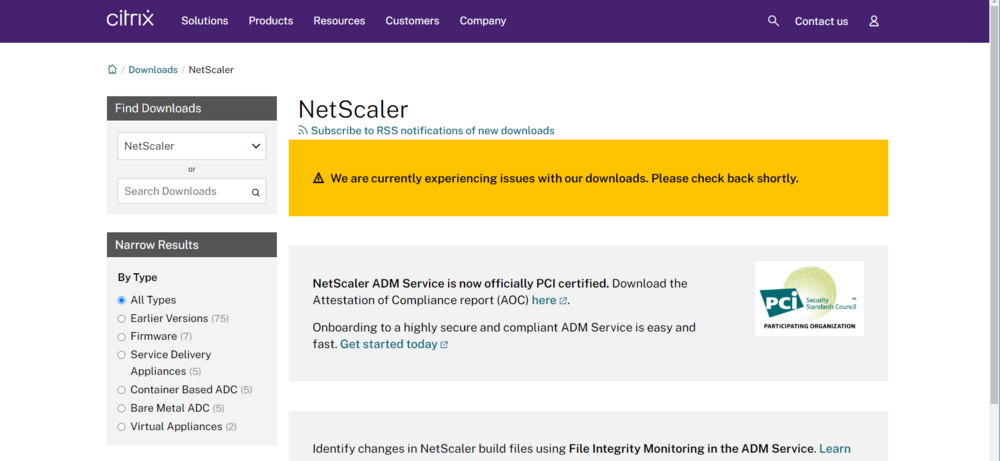
Task: Click into the Search Downloads field
Action: click(x=182, y=191)
